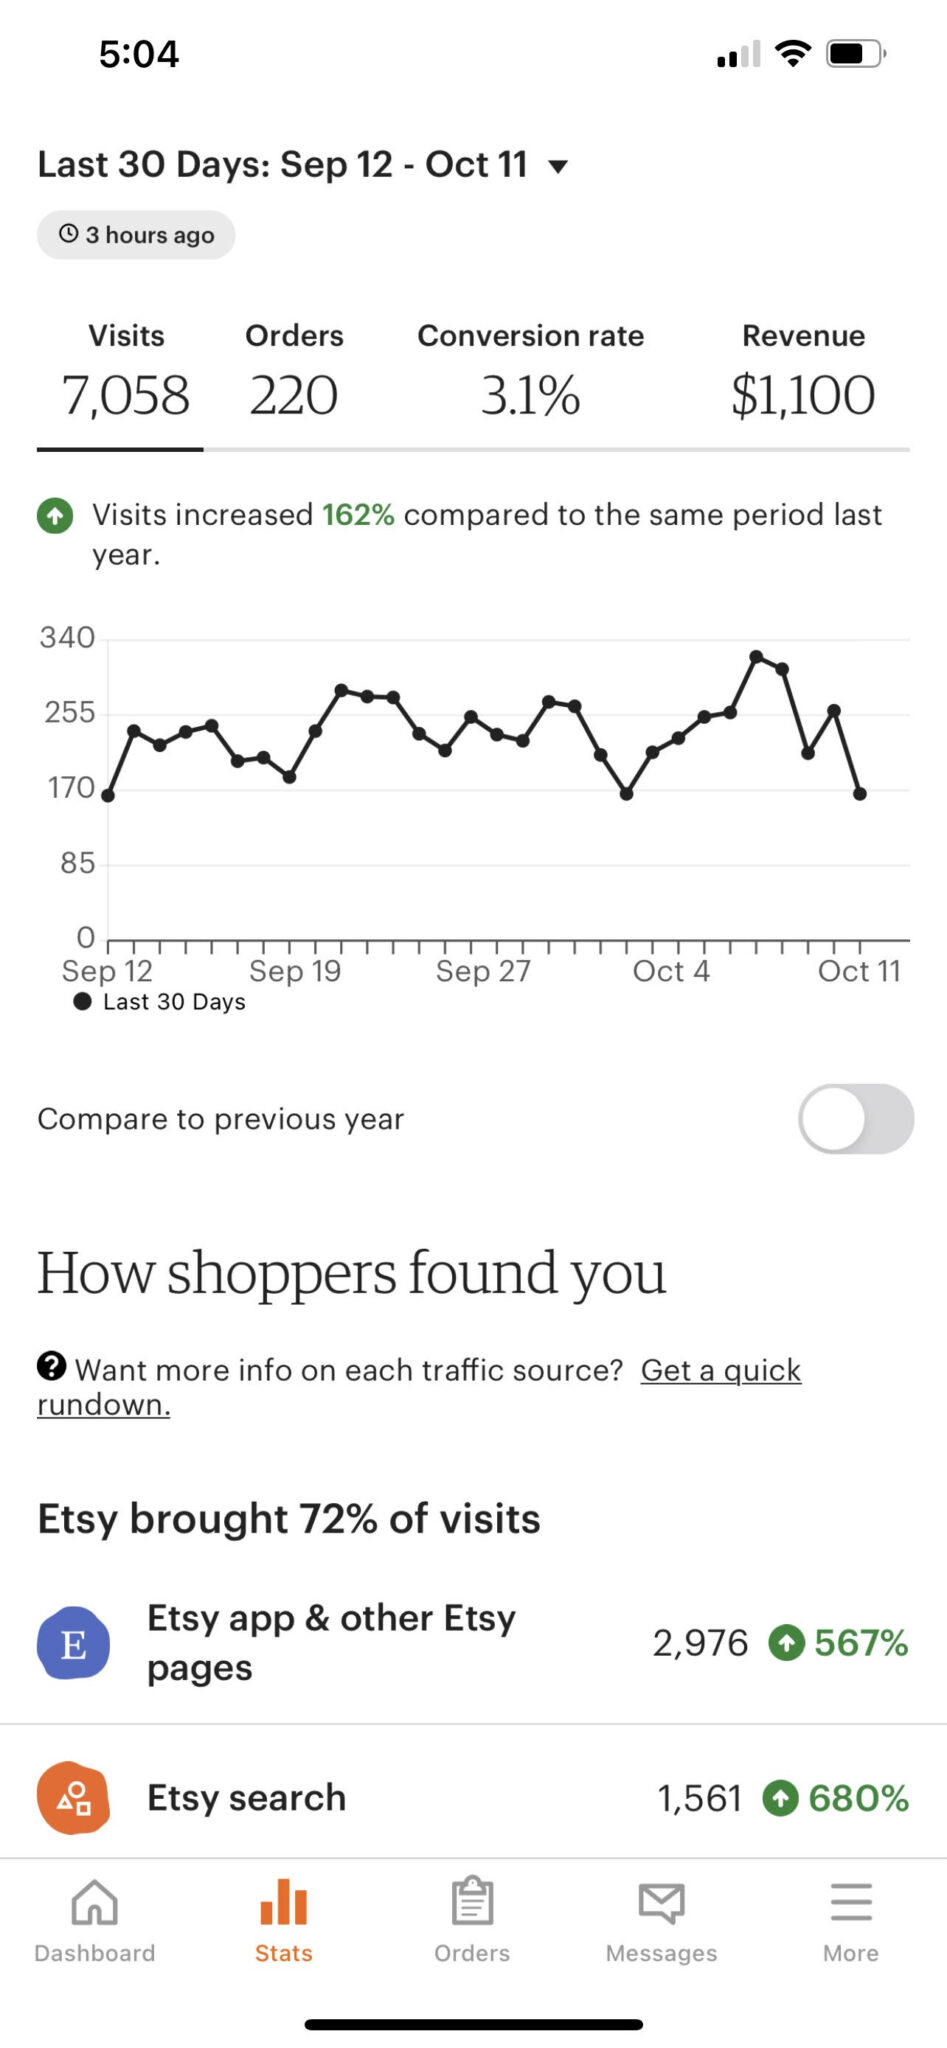Expand the Etsy search traffic row

[x=473, y=1797]
